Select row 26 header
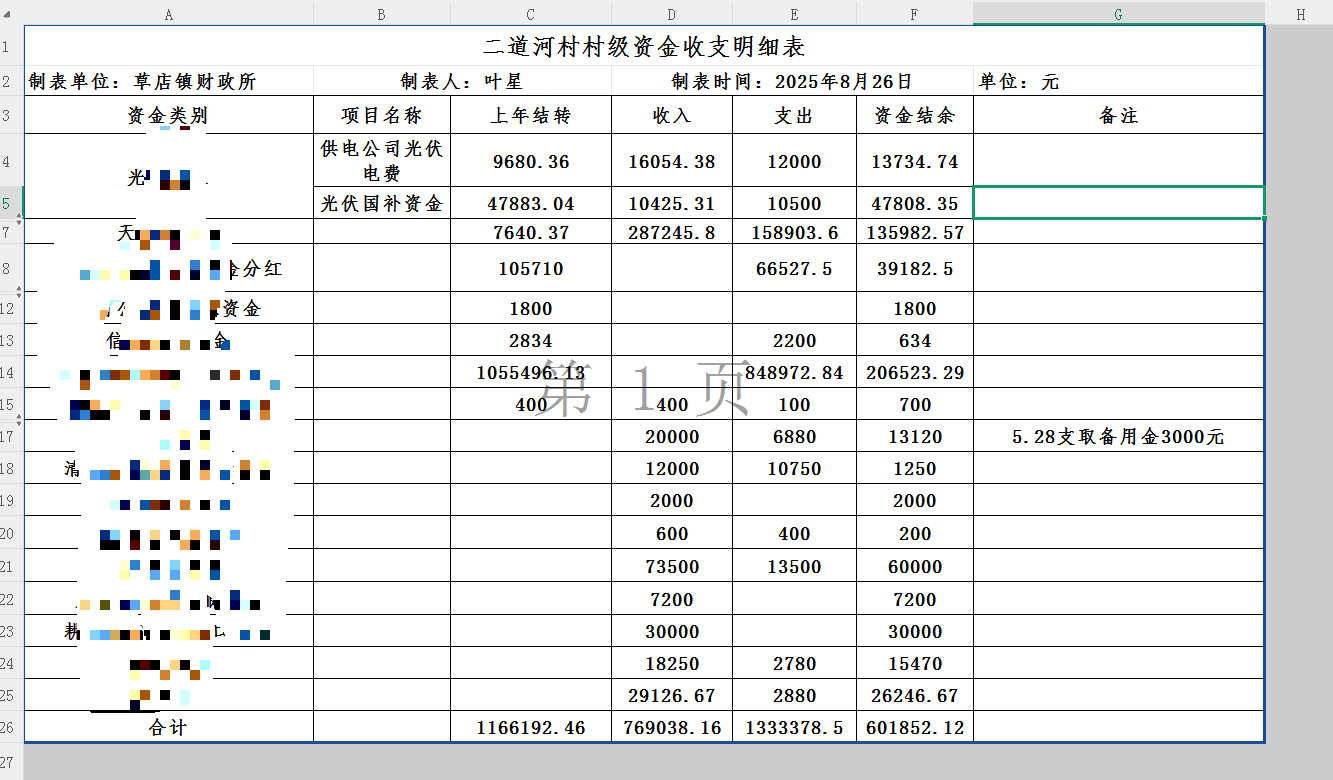Screen dimensions: 1333x780 pos(11,727)
